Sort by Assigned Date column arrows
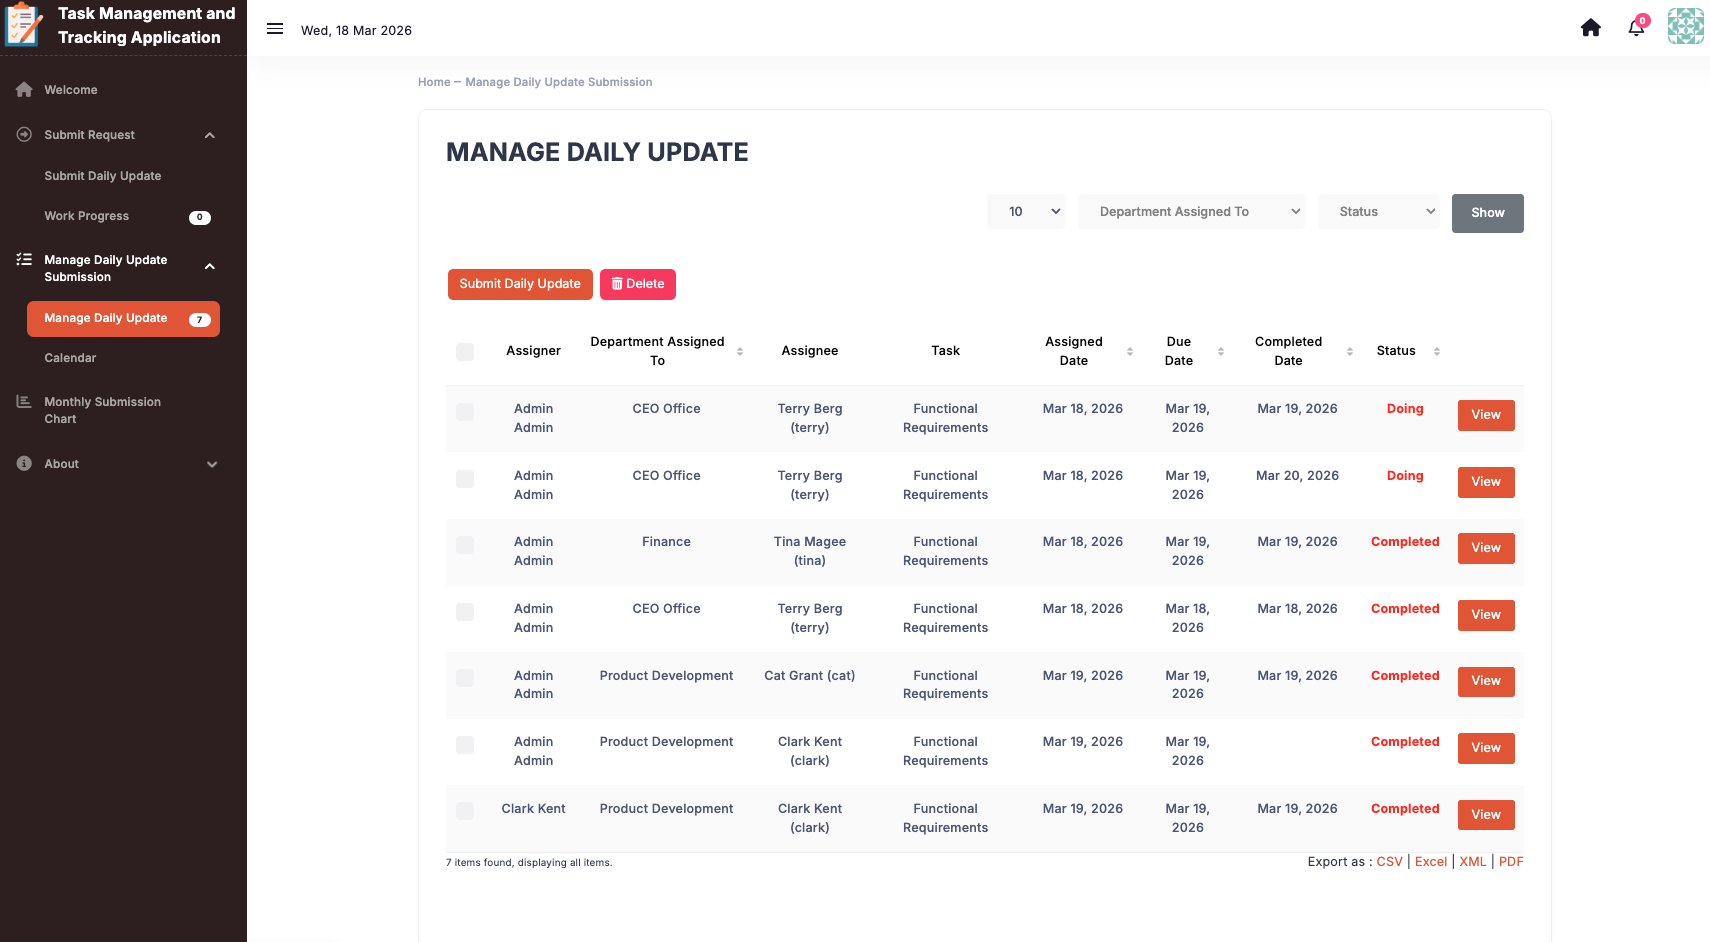Viewport: 1710px width, 942px height. tap(1130, 351)
